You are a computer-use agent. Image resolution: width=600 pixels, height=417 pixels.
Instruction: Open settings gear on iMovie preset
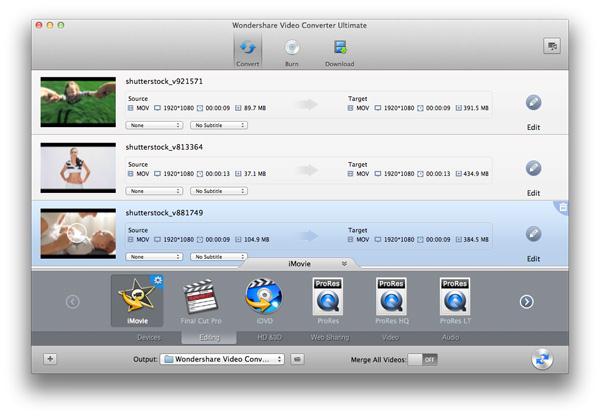158,280
